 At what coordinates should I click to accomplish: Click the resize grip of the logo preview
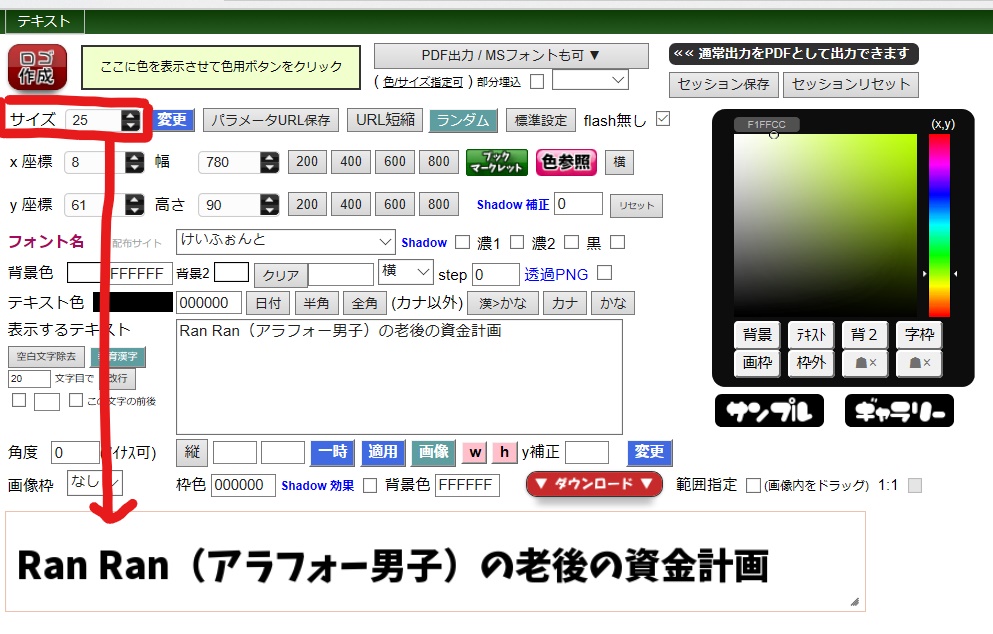tap(854, 602)
